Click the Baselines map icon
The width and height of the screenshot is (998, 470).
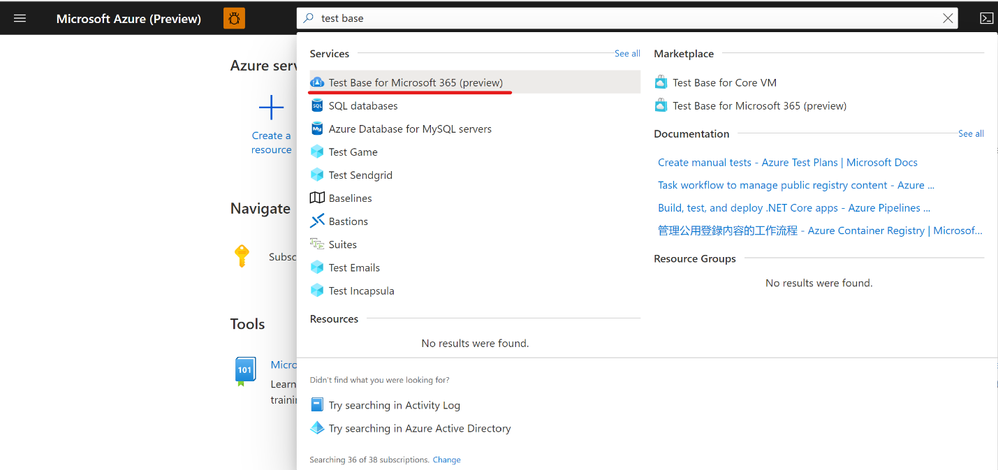coord(317,198)
